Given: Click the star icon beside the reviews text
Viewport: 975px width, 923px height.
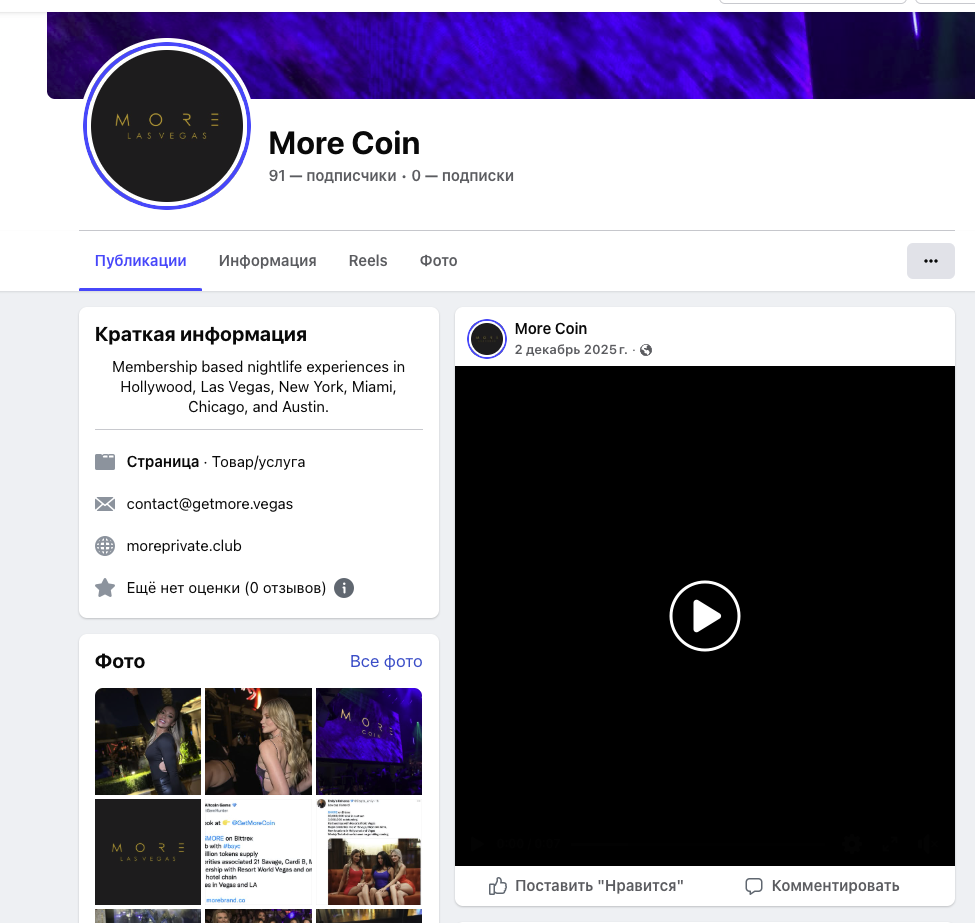Looking at the screenshot, I should [105, 588].
